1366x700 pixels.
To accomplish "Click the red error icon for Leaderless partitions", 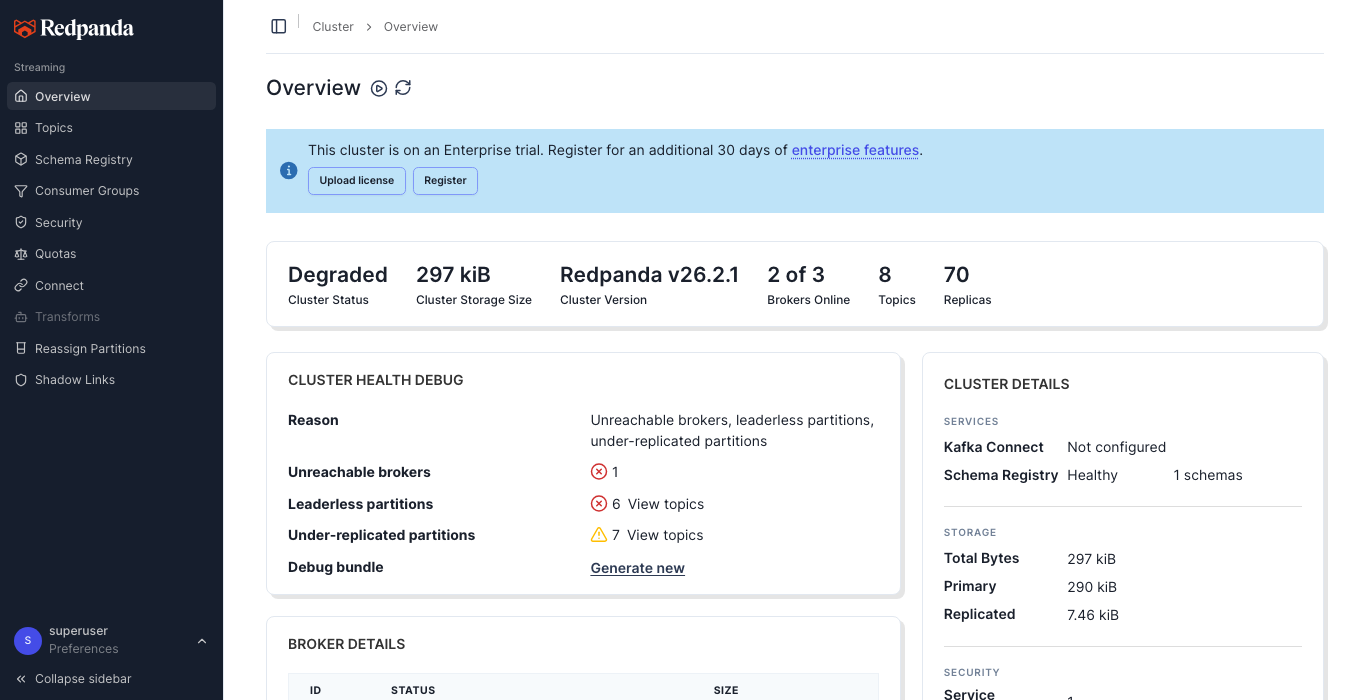I will (599, 504).
